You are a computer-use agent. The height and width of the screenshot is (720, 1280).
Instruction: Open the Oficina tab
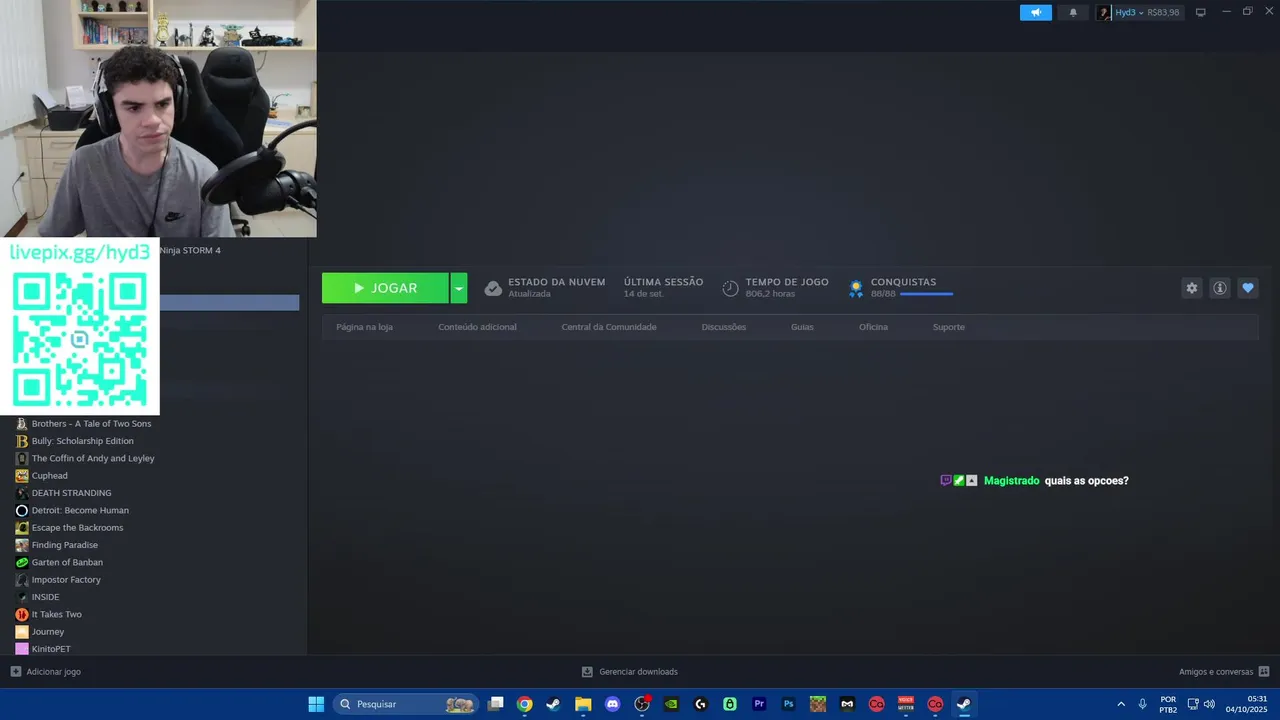tap(873, 327)
